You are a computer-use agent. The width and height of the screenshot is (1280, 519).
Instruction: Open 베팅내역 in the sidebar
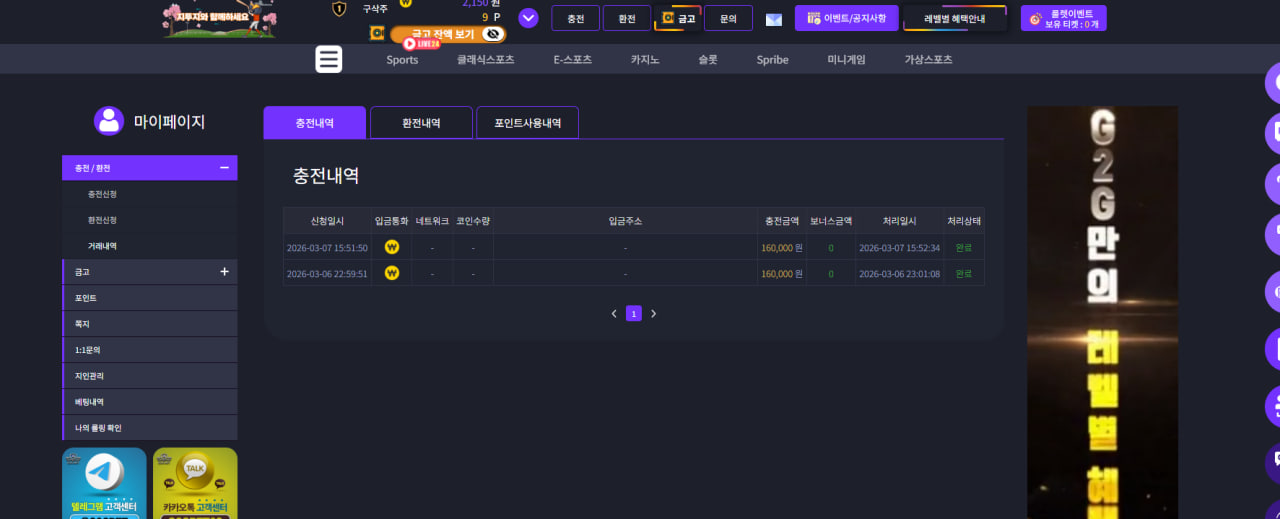pyautogui.click(x=150, y=402)
